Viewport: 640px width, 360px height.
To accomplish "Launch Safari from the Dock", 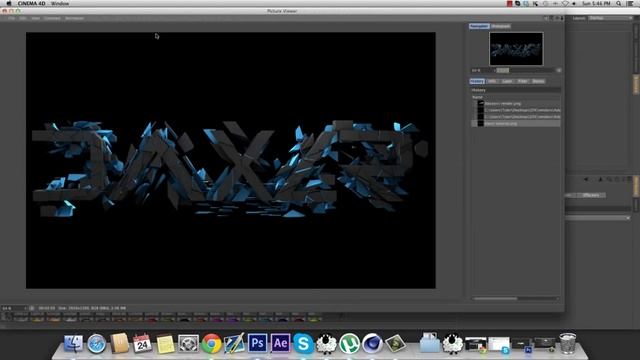I will point(97,344).
